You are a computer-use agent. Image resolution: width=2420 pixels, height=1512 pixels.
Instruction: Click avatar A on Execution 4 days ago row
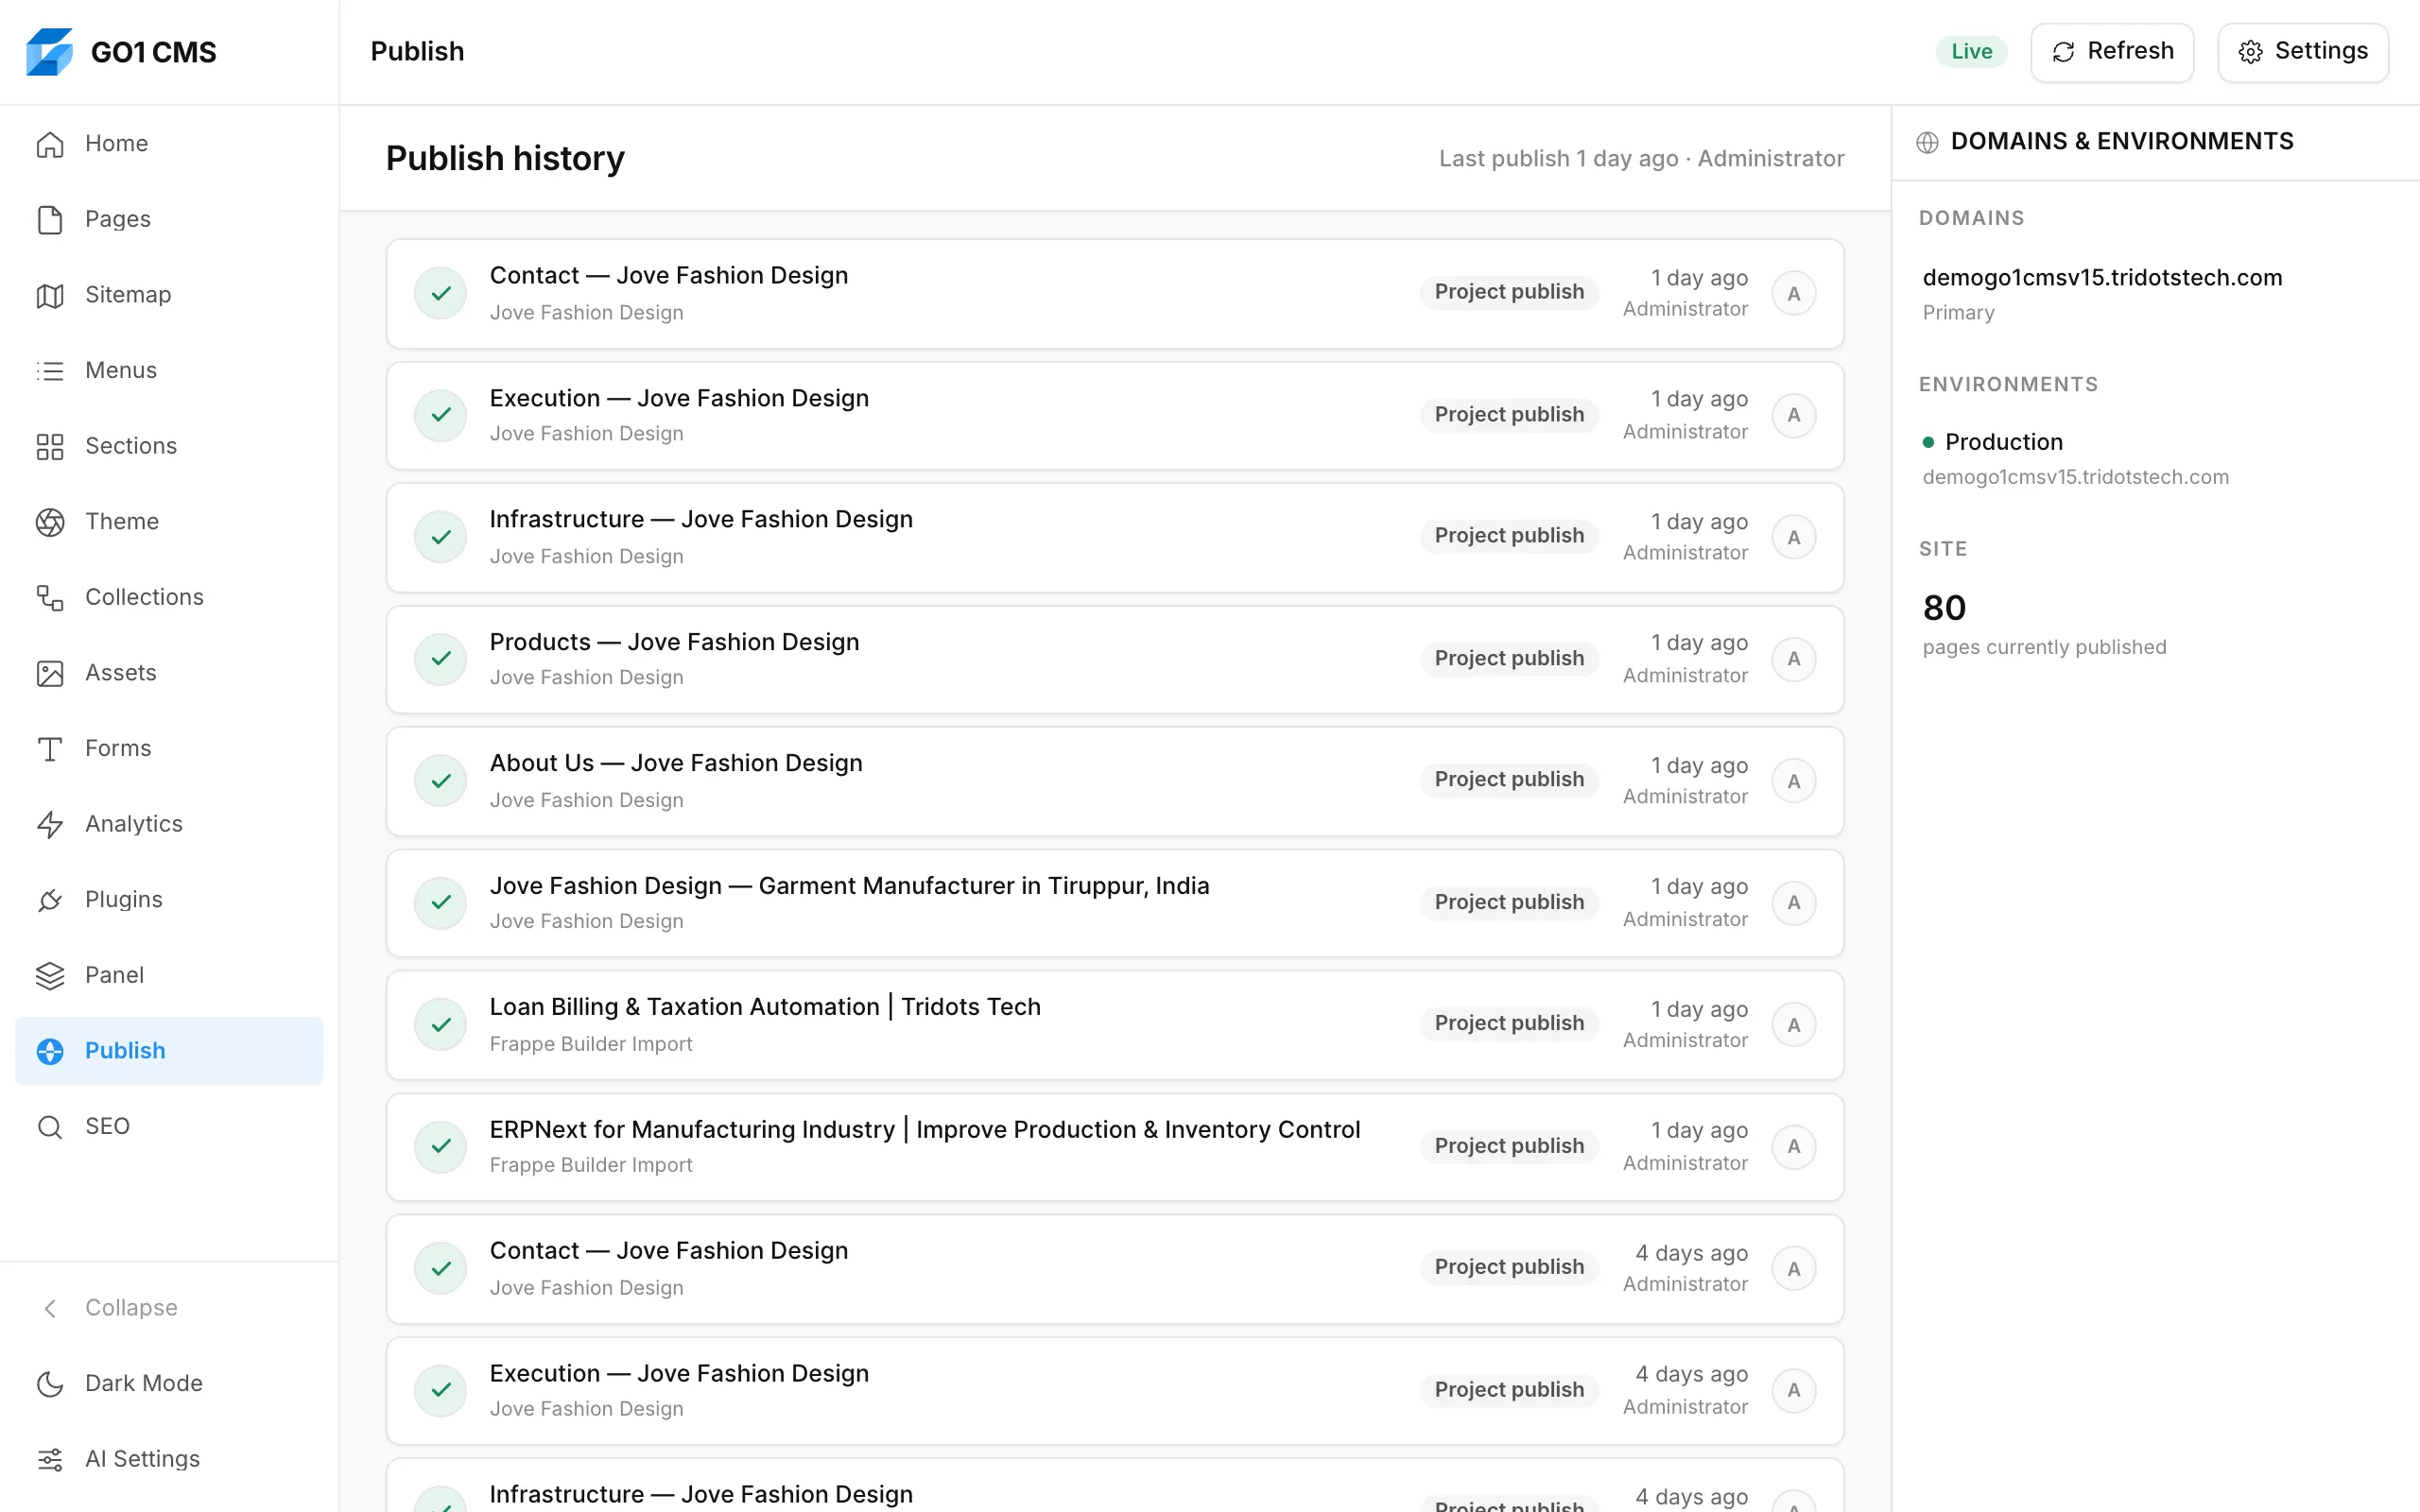click(1794, 1390)
